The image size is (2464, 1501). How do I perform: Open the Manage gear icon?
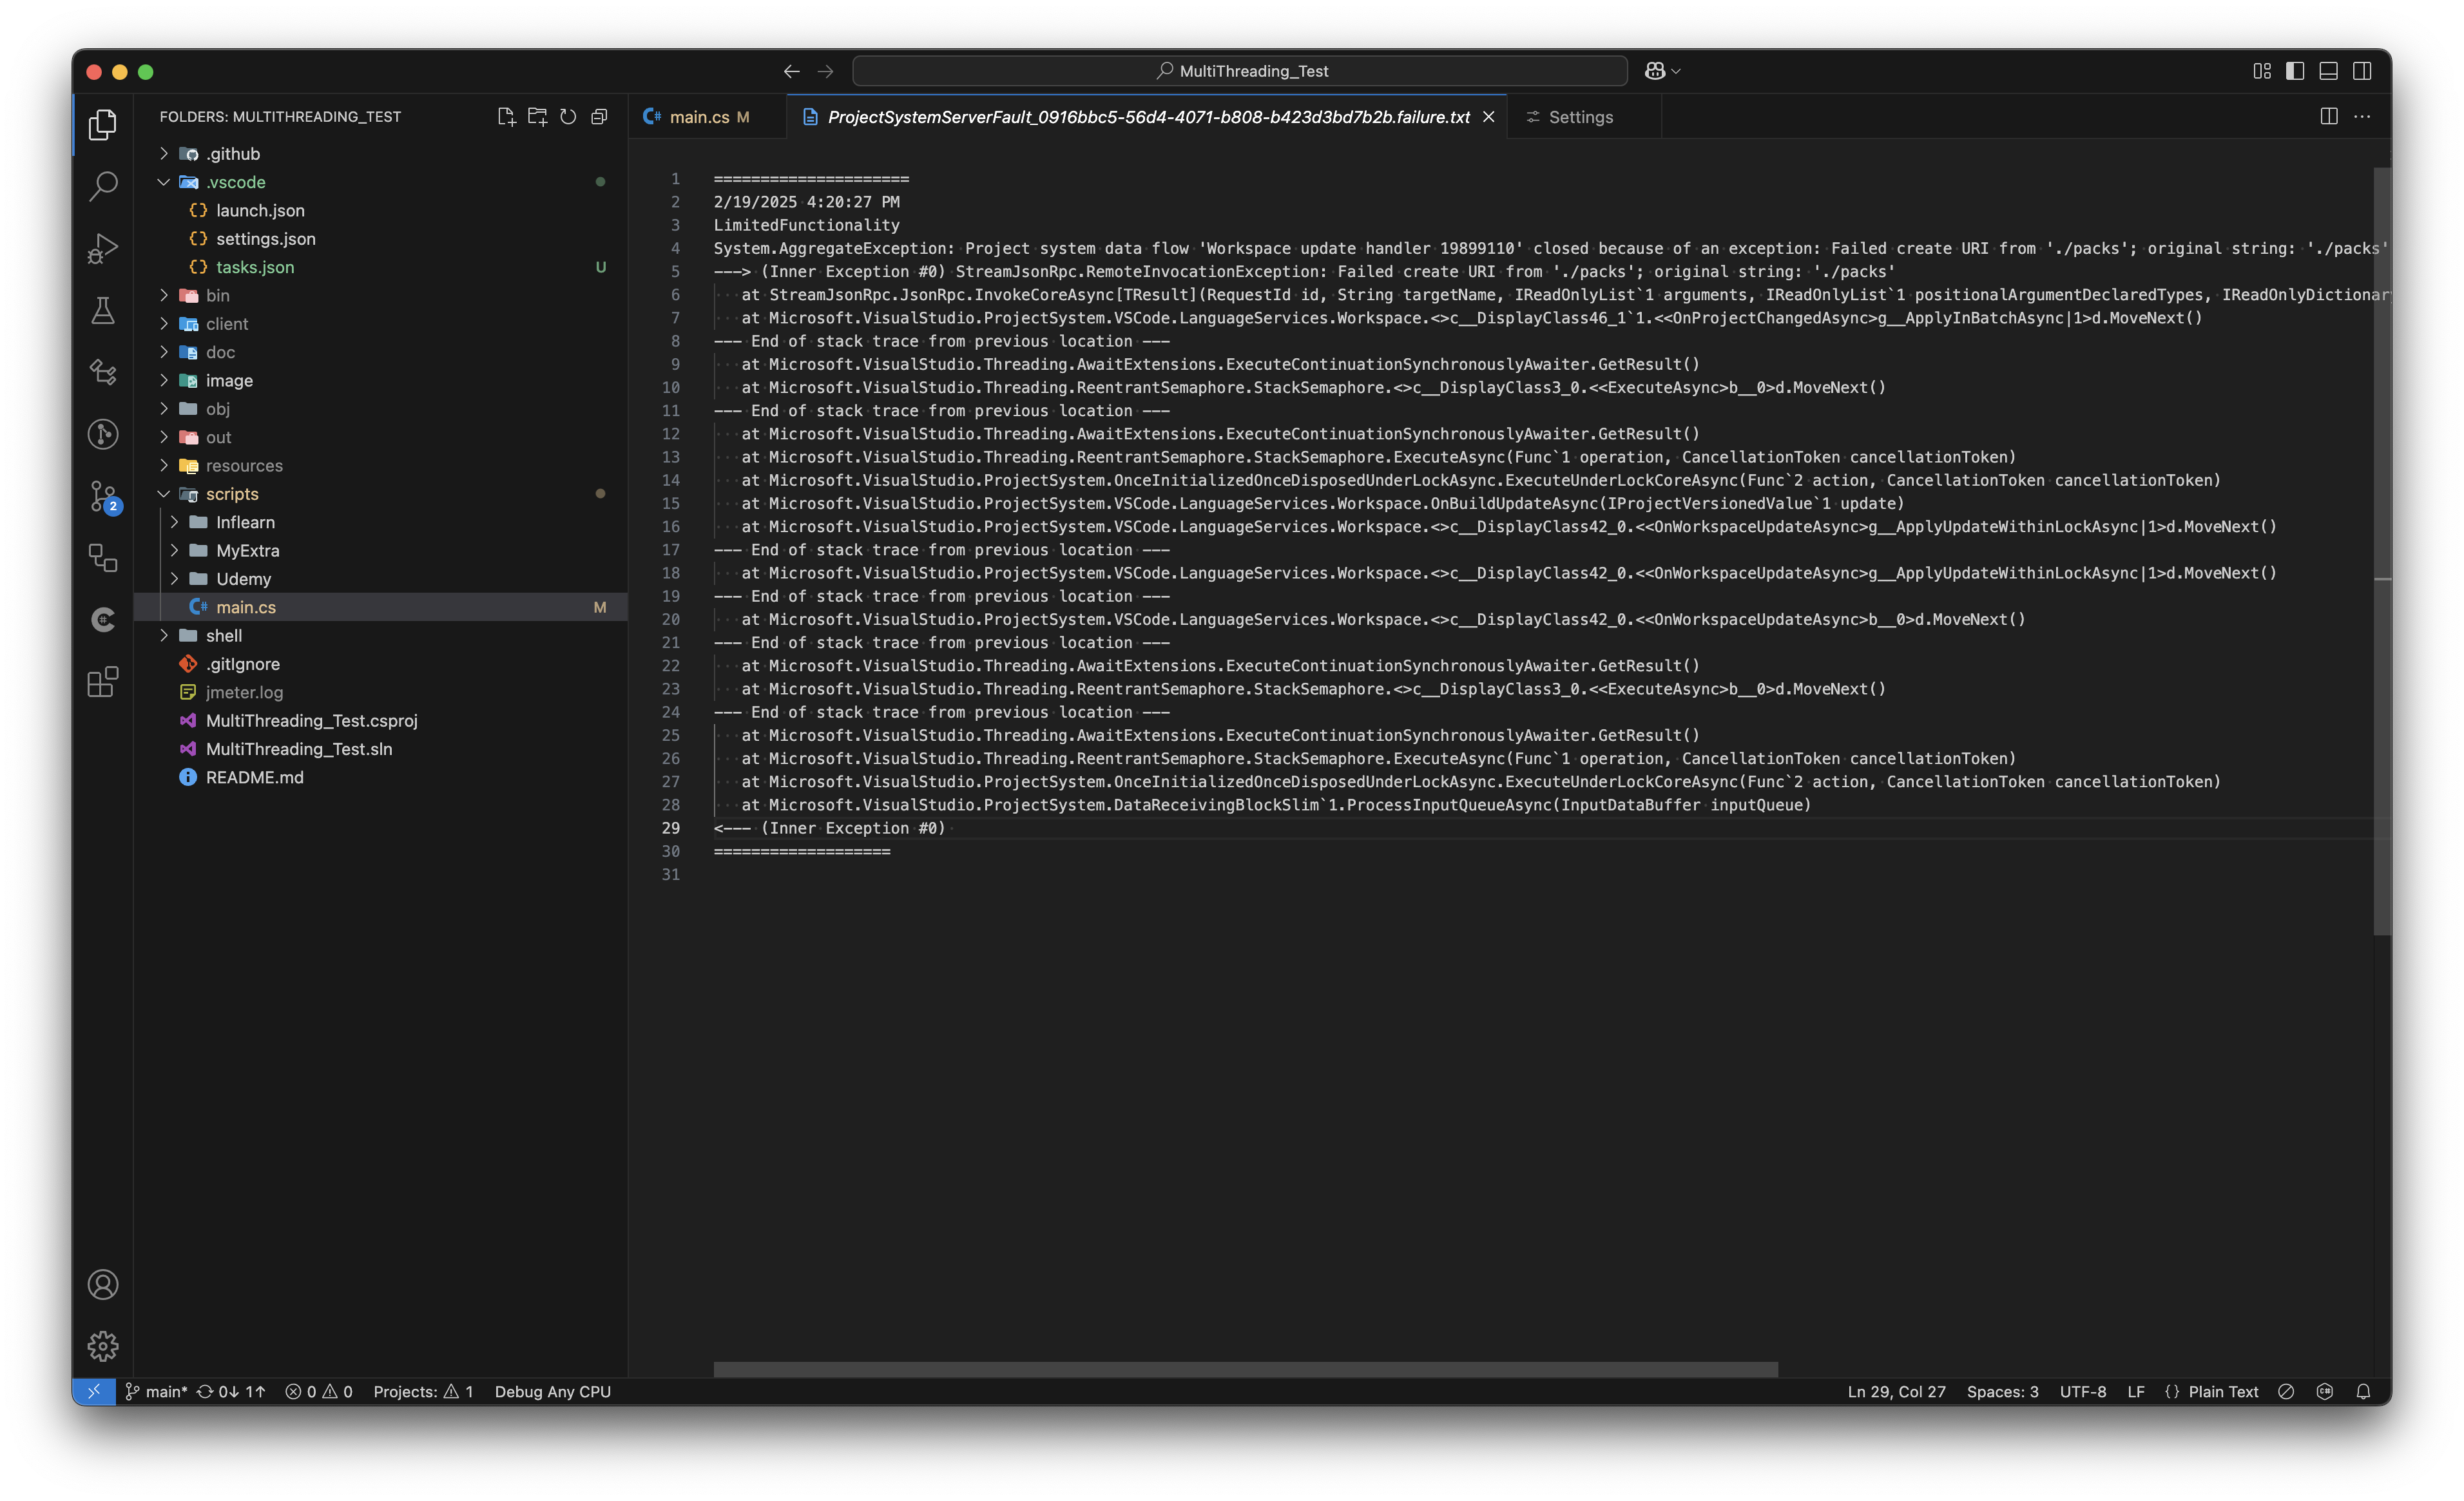click(x=103, y=1346)
